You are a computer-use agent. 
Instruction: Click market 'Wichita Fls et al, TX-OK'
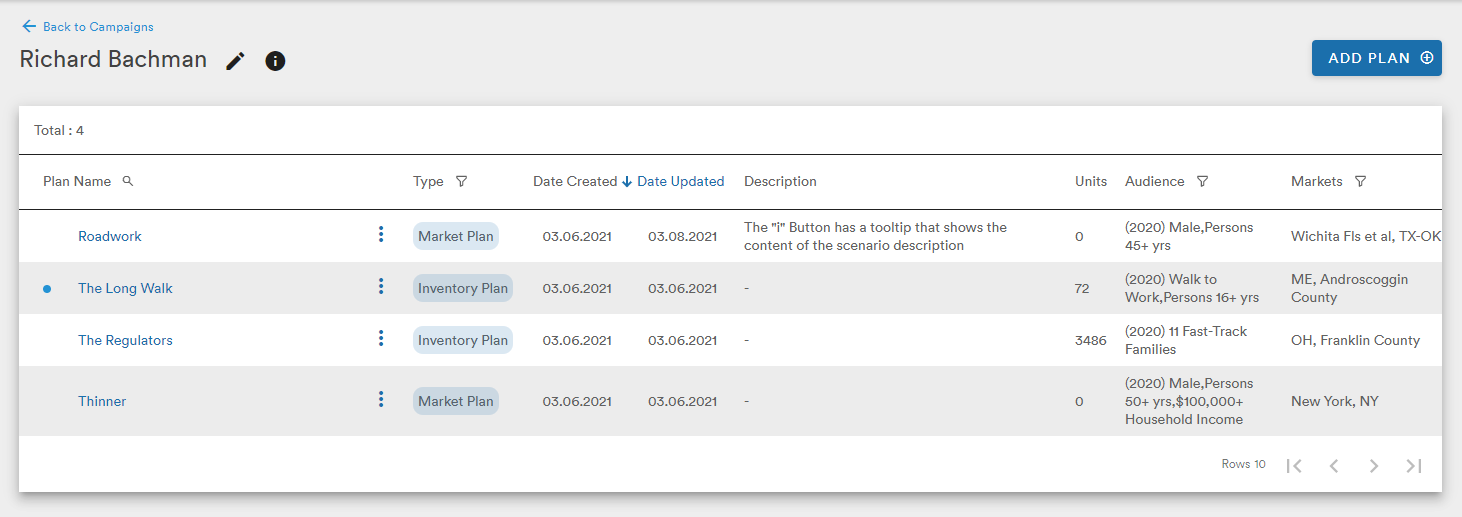1366,236
